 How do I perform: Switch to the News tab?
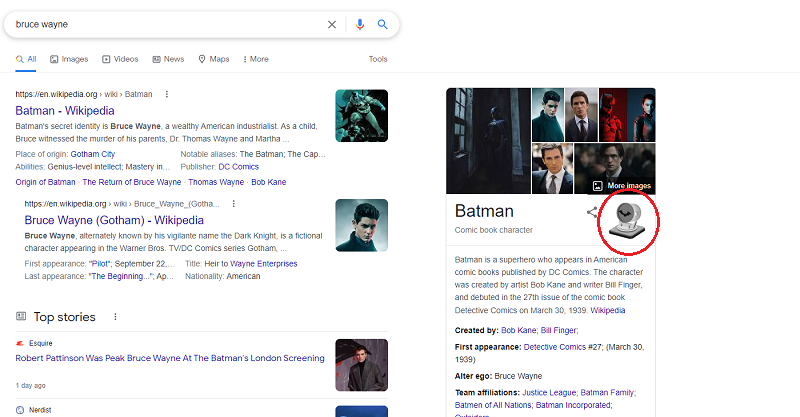(168, 59)
